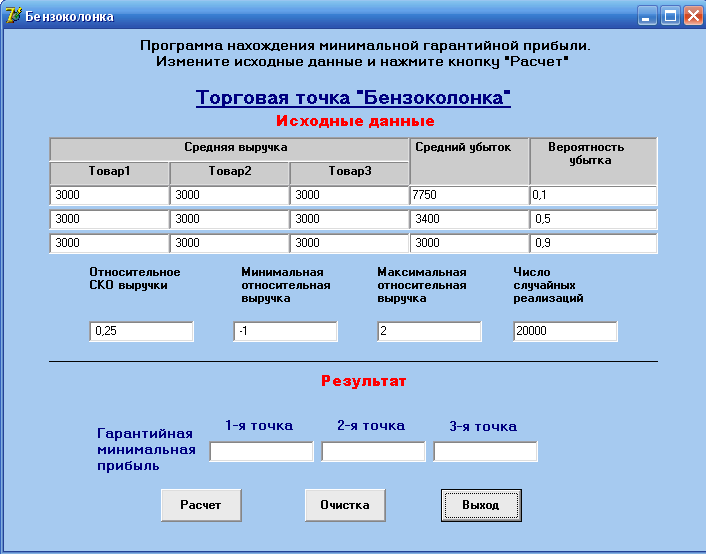Click the Товар3 column header
Screen dimensions: 706x554
click(349, 173)
